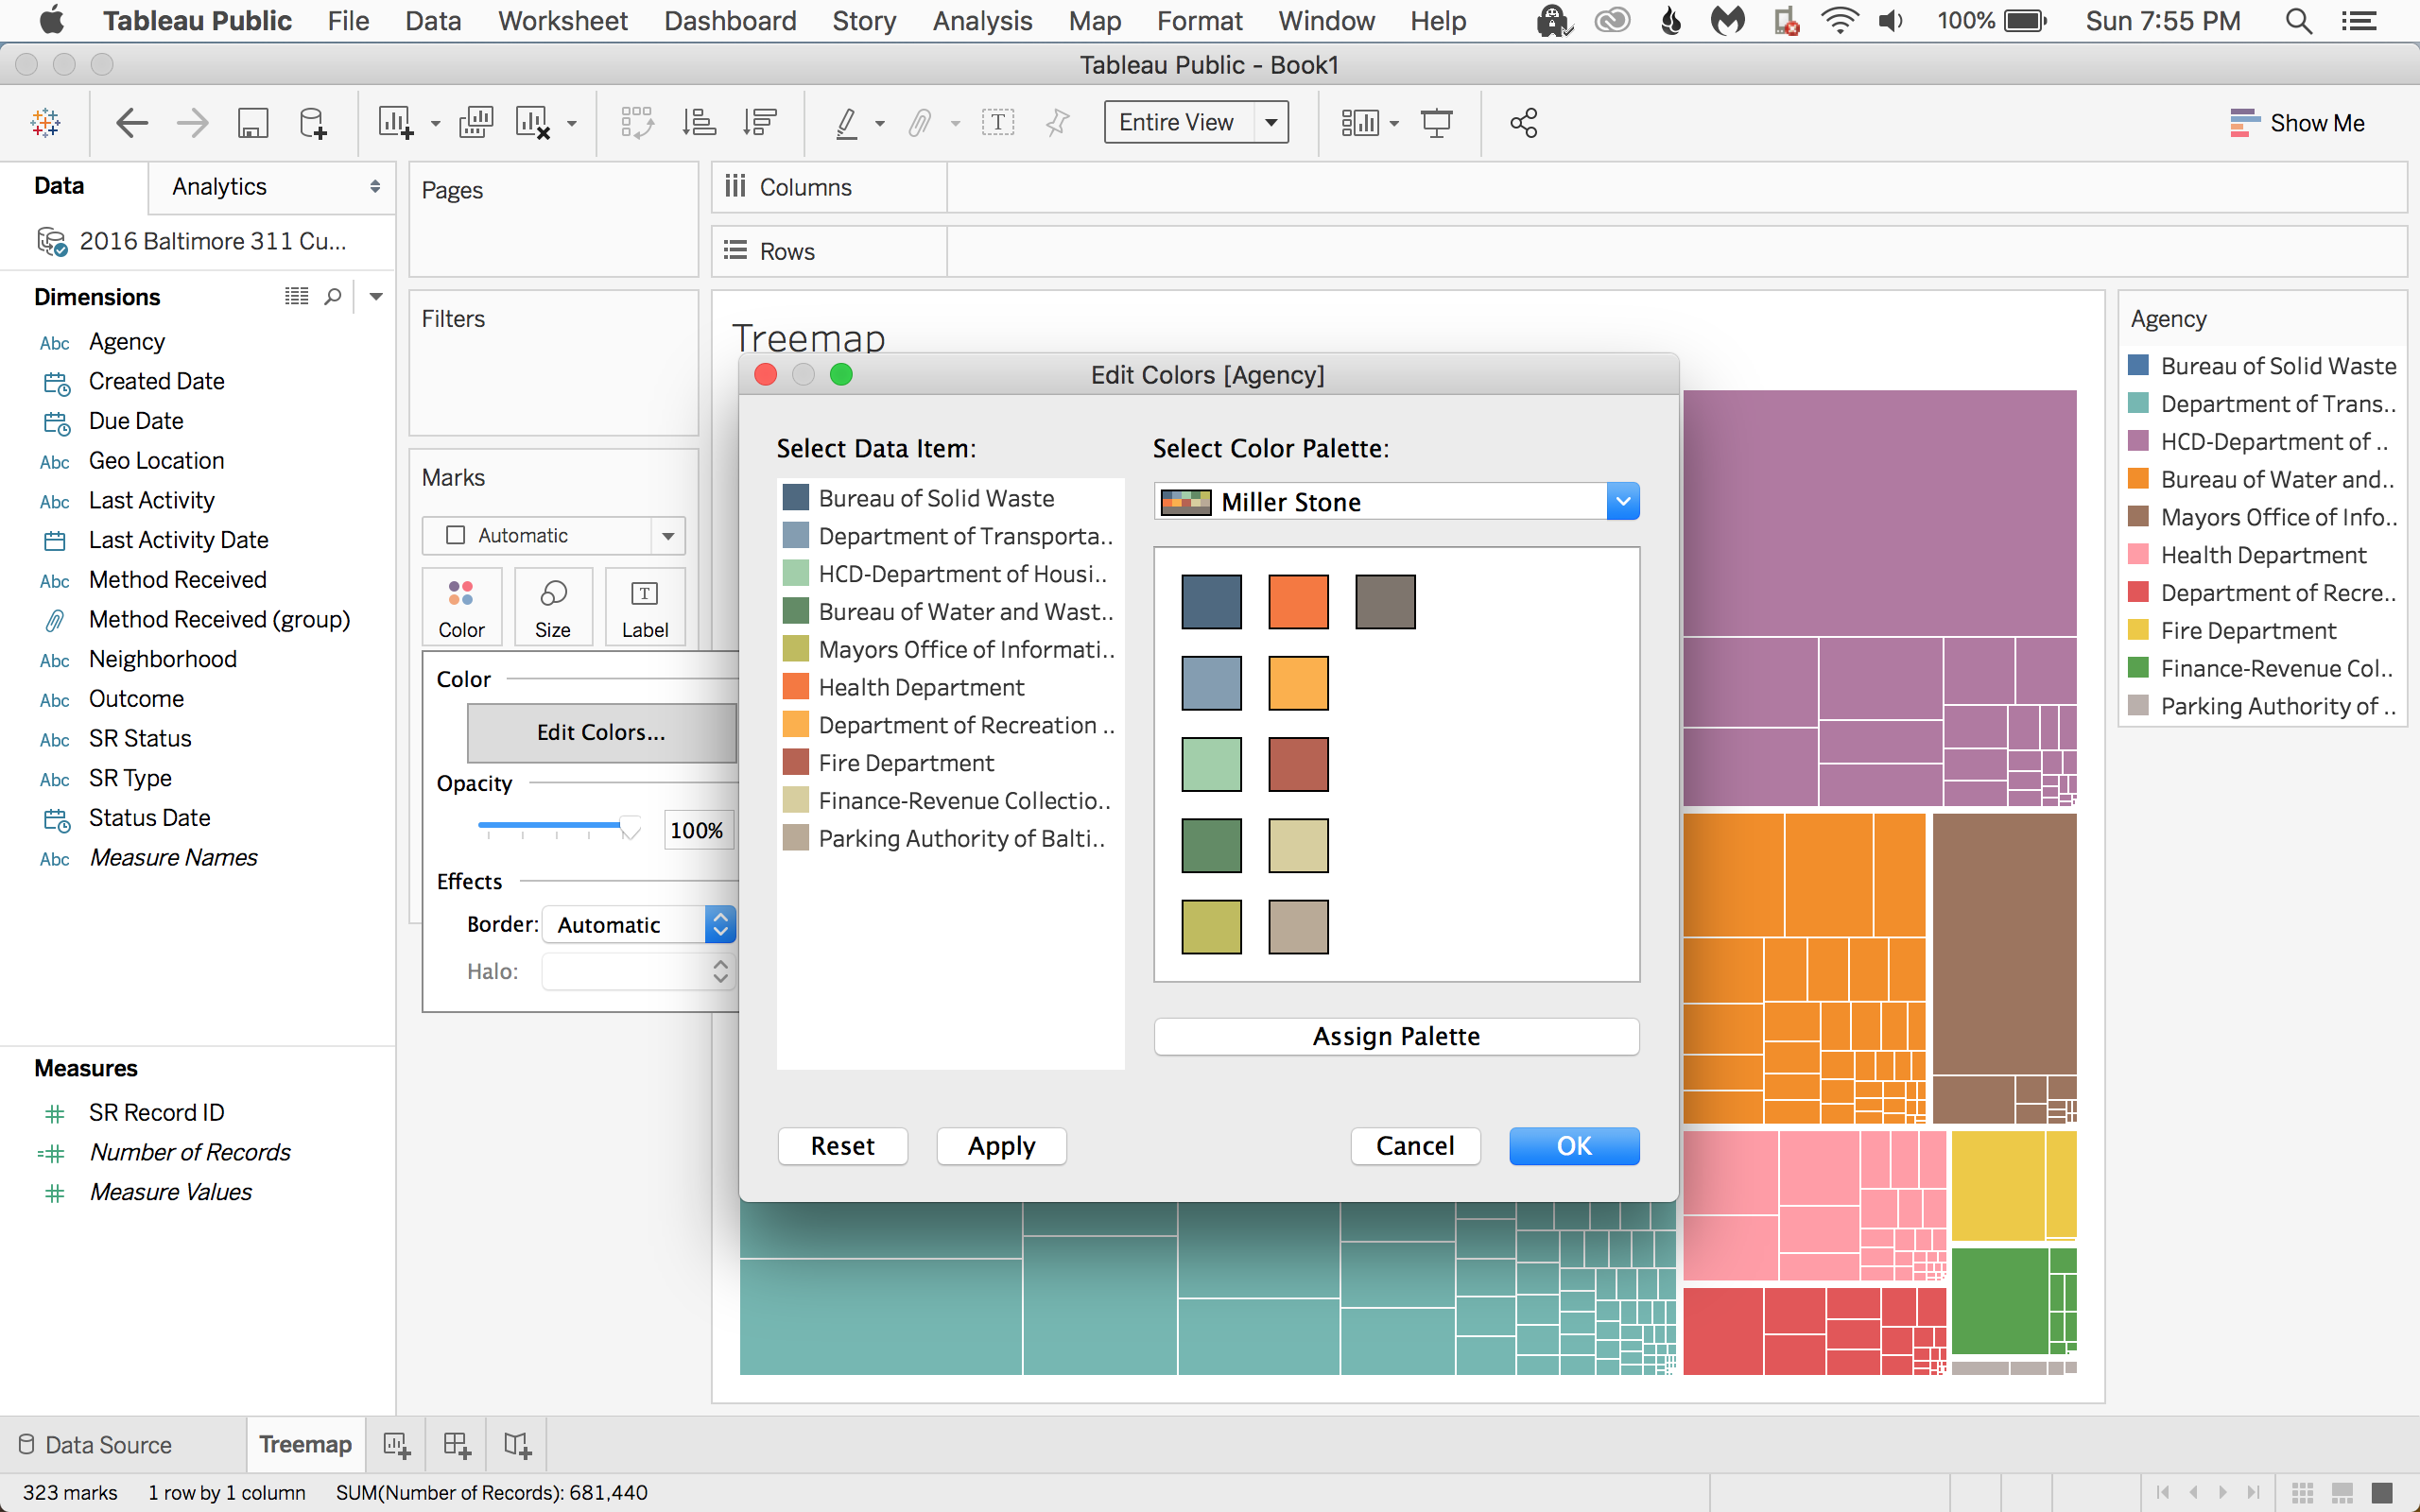
Task: Open the Format menu
Action: pyautogui.click(x=1199, y=21)
